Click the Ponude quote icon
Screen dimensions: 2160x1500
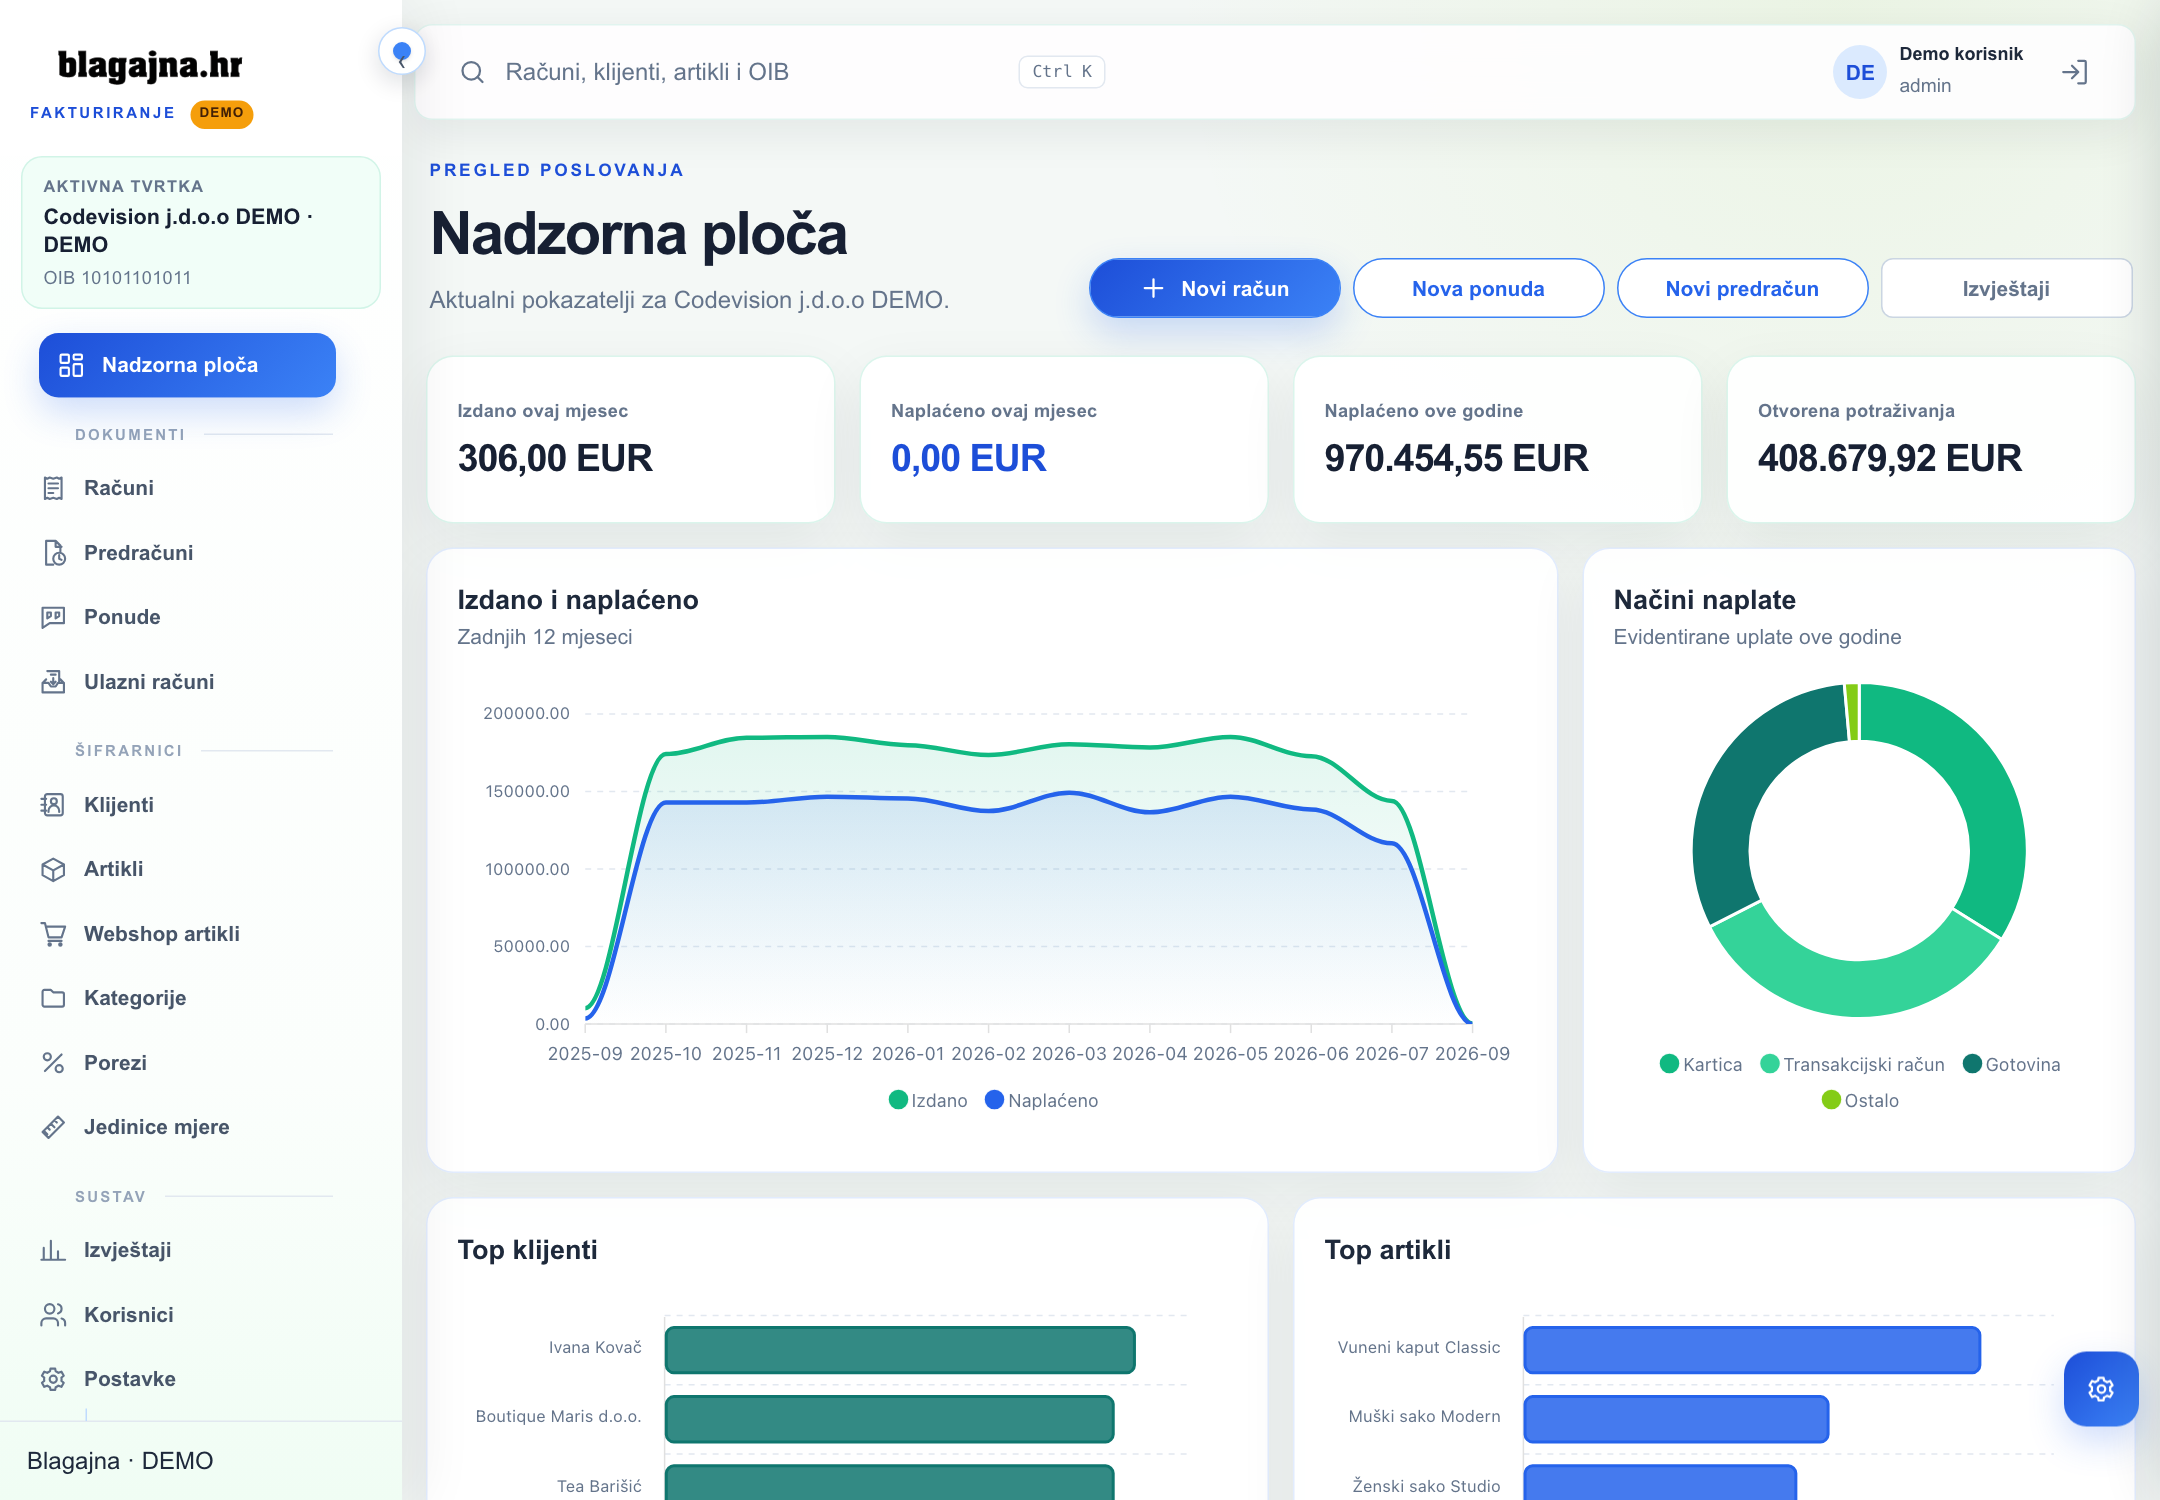coord(53,617)
